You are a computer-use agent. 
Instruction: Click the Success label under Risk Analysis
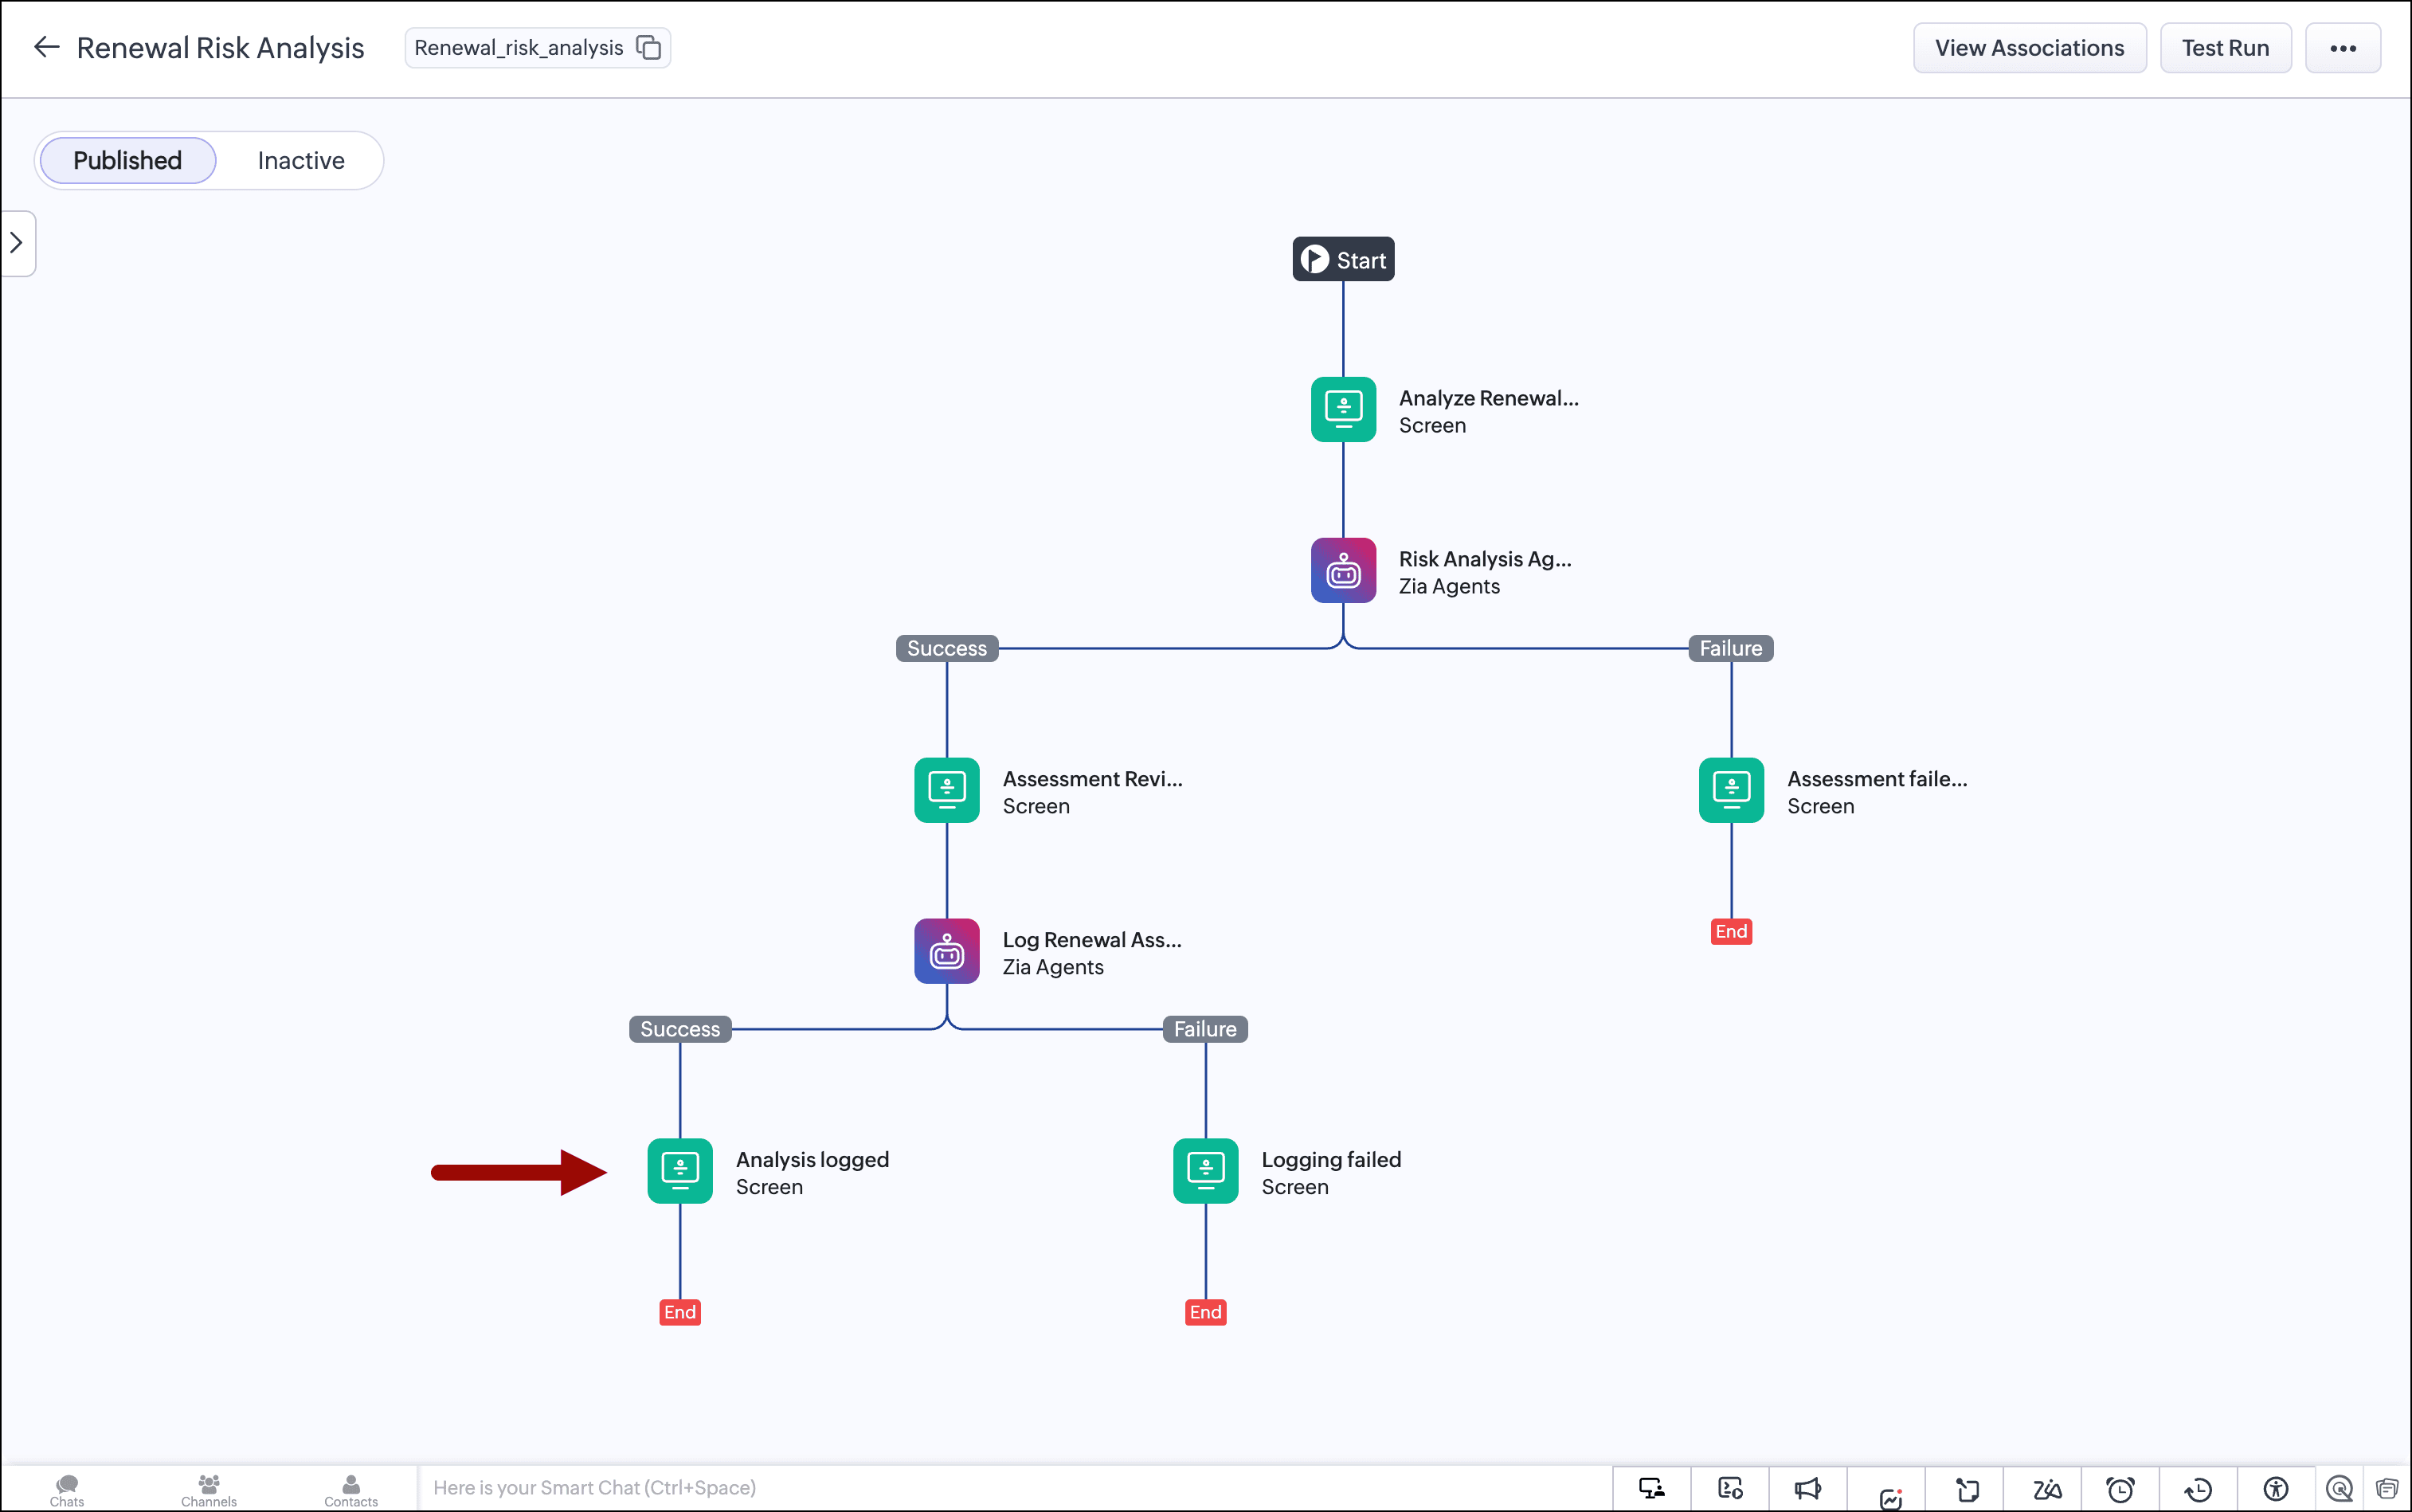(x=946, y=648)
